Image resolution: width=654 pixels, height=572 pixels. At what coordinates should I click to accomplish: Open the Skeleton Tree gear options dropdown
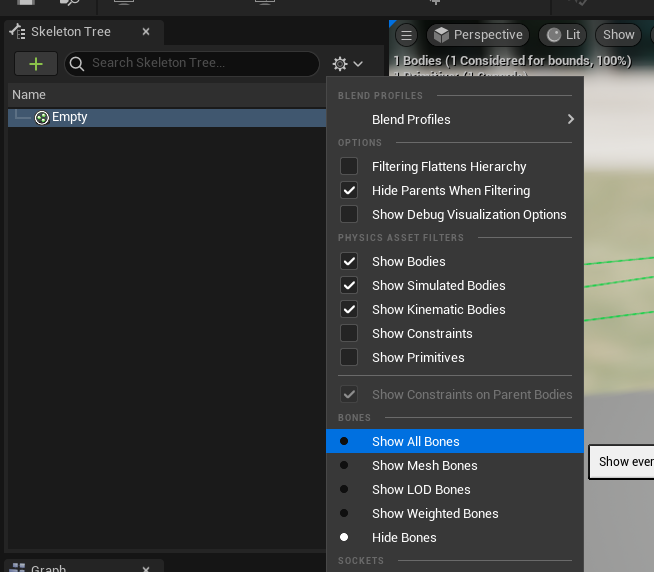click(x=347, y=64)
